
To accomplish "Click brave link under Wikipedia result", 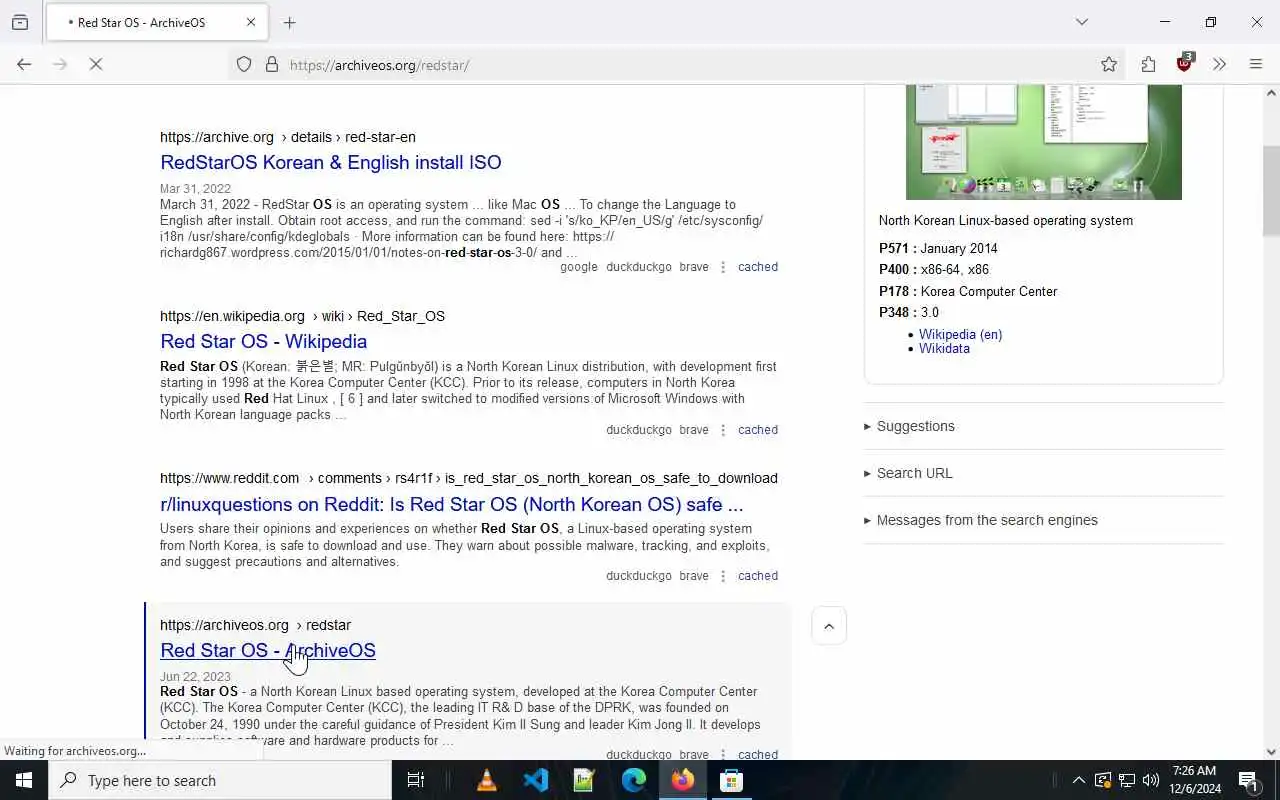I will point(694,430).
